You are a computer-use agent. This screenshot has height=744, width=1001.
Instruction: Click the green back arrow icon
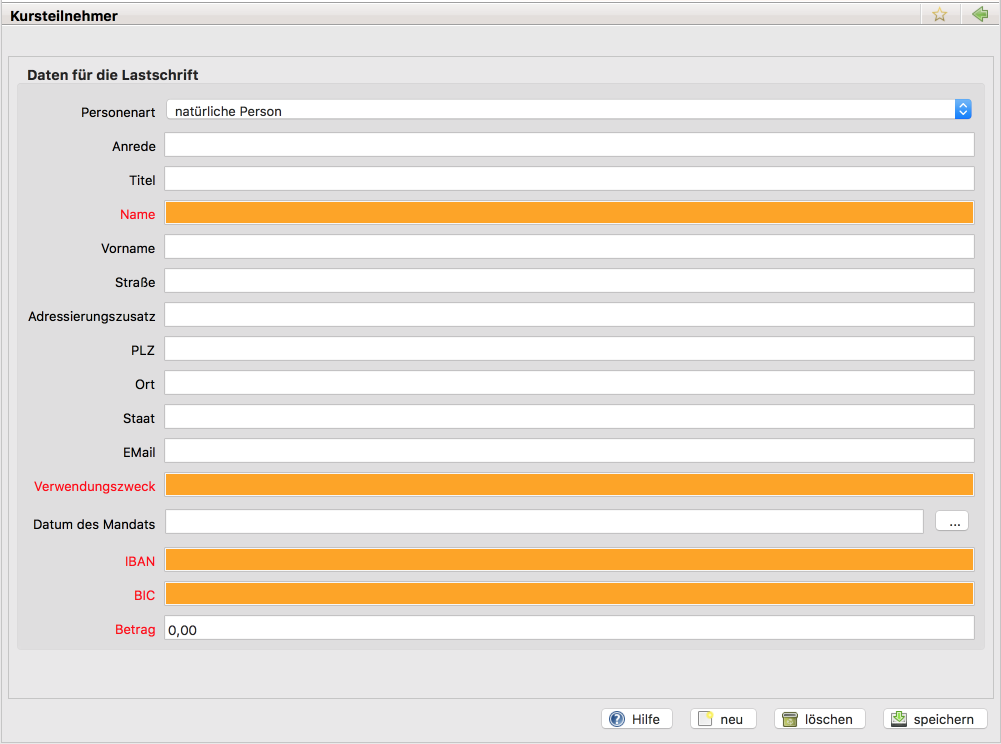979,15
